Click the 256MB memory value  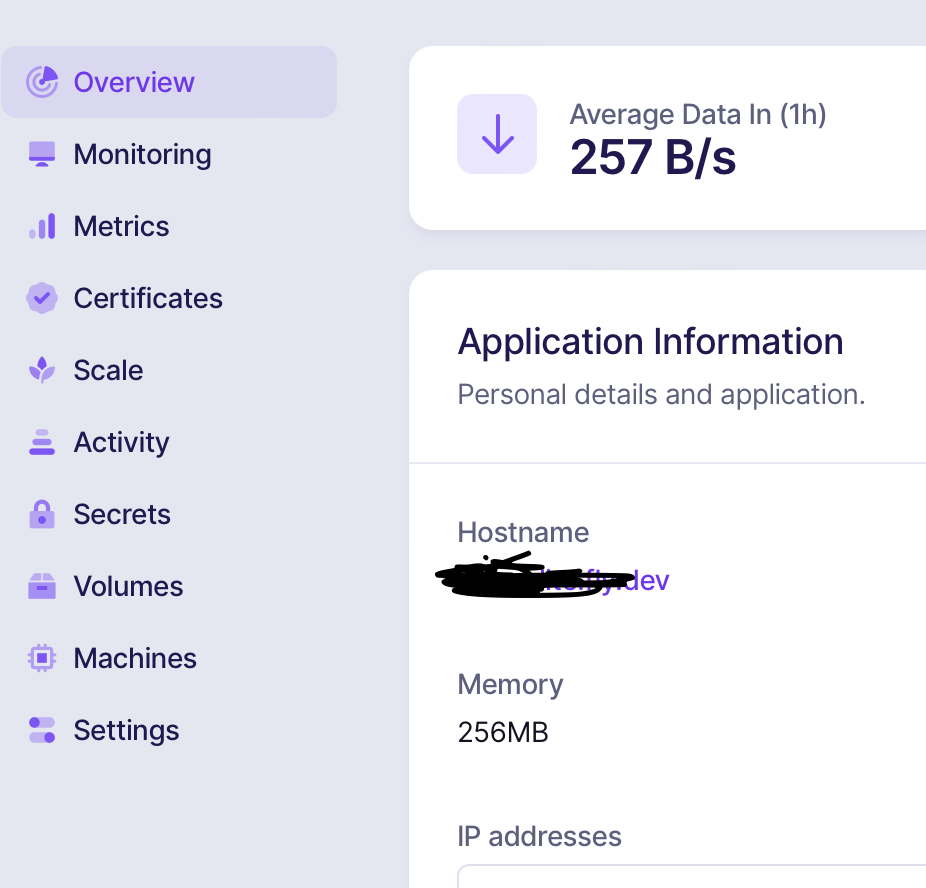(503, 732)
